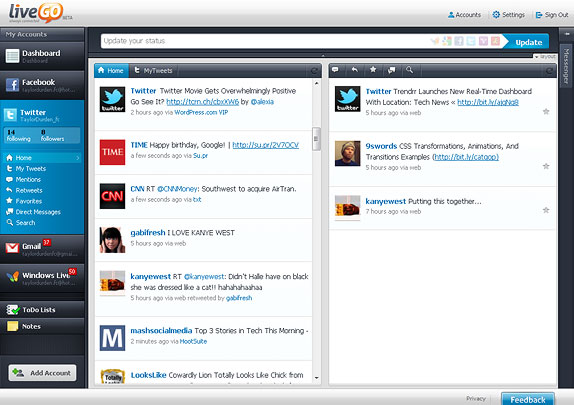
Task: Open the @CNNMoney mention link
Action: 177,189
